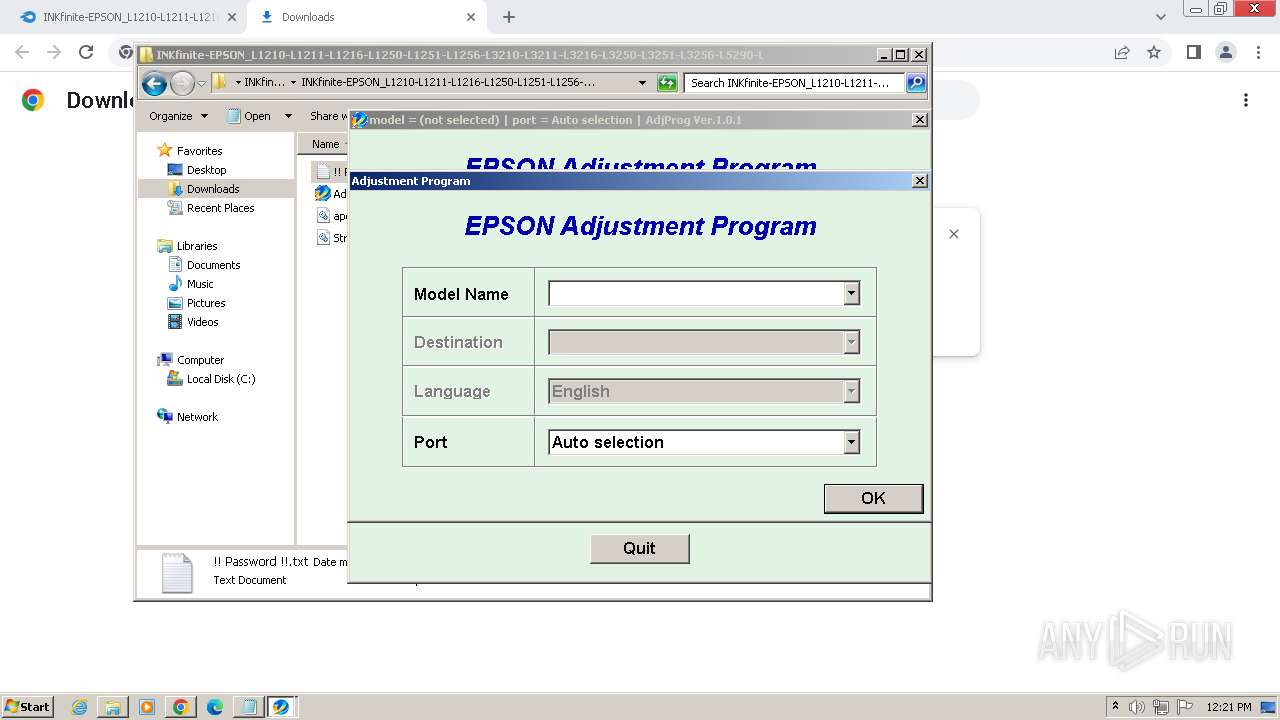The image size is (1280, 720).
Task: Click the Chrome back arrow
Action: tap(22, 52)
